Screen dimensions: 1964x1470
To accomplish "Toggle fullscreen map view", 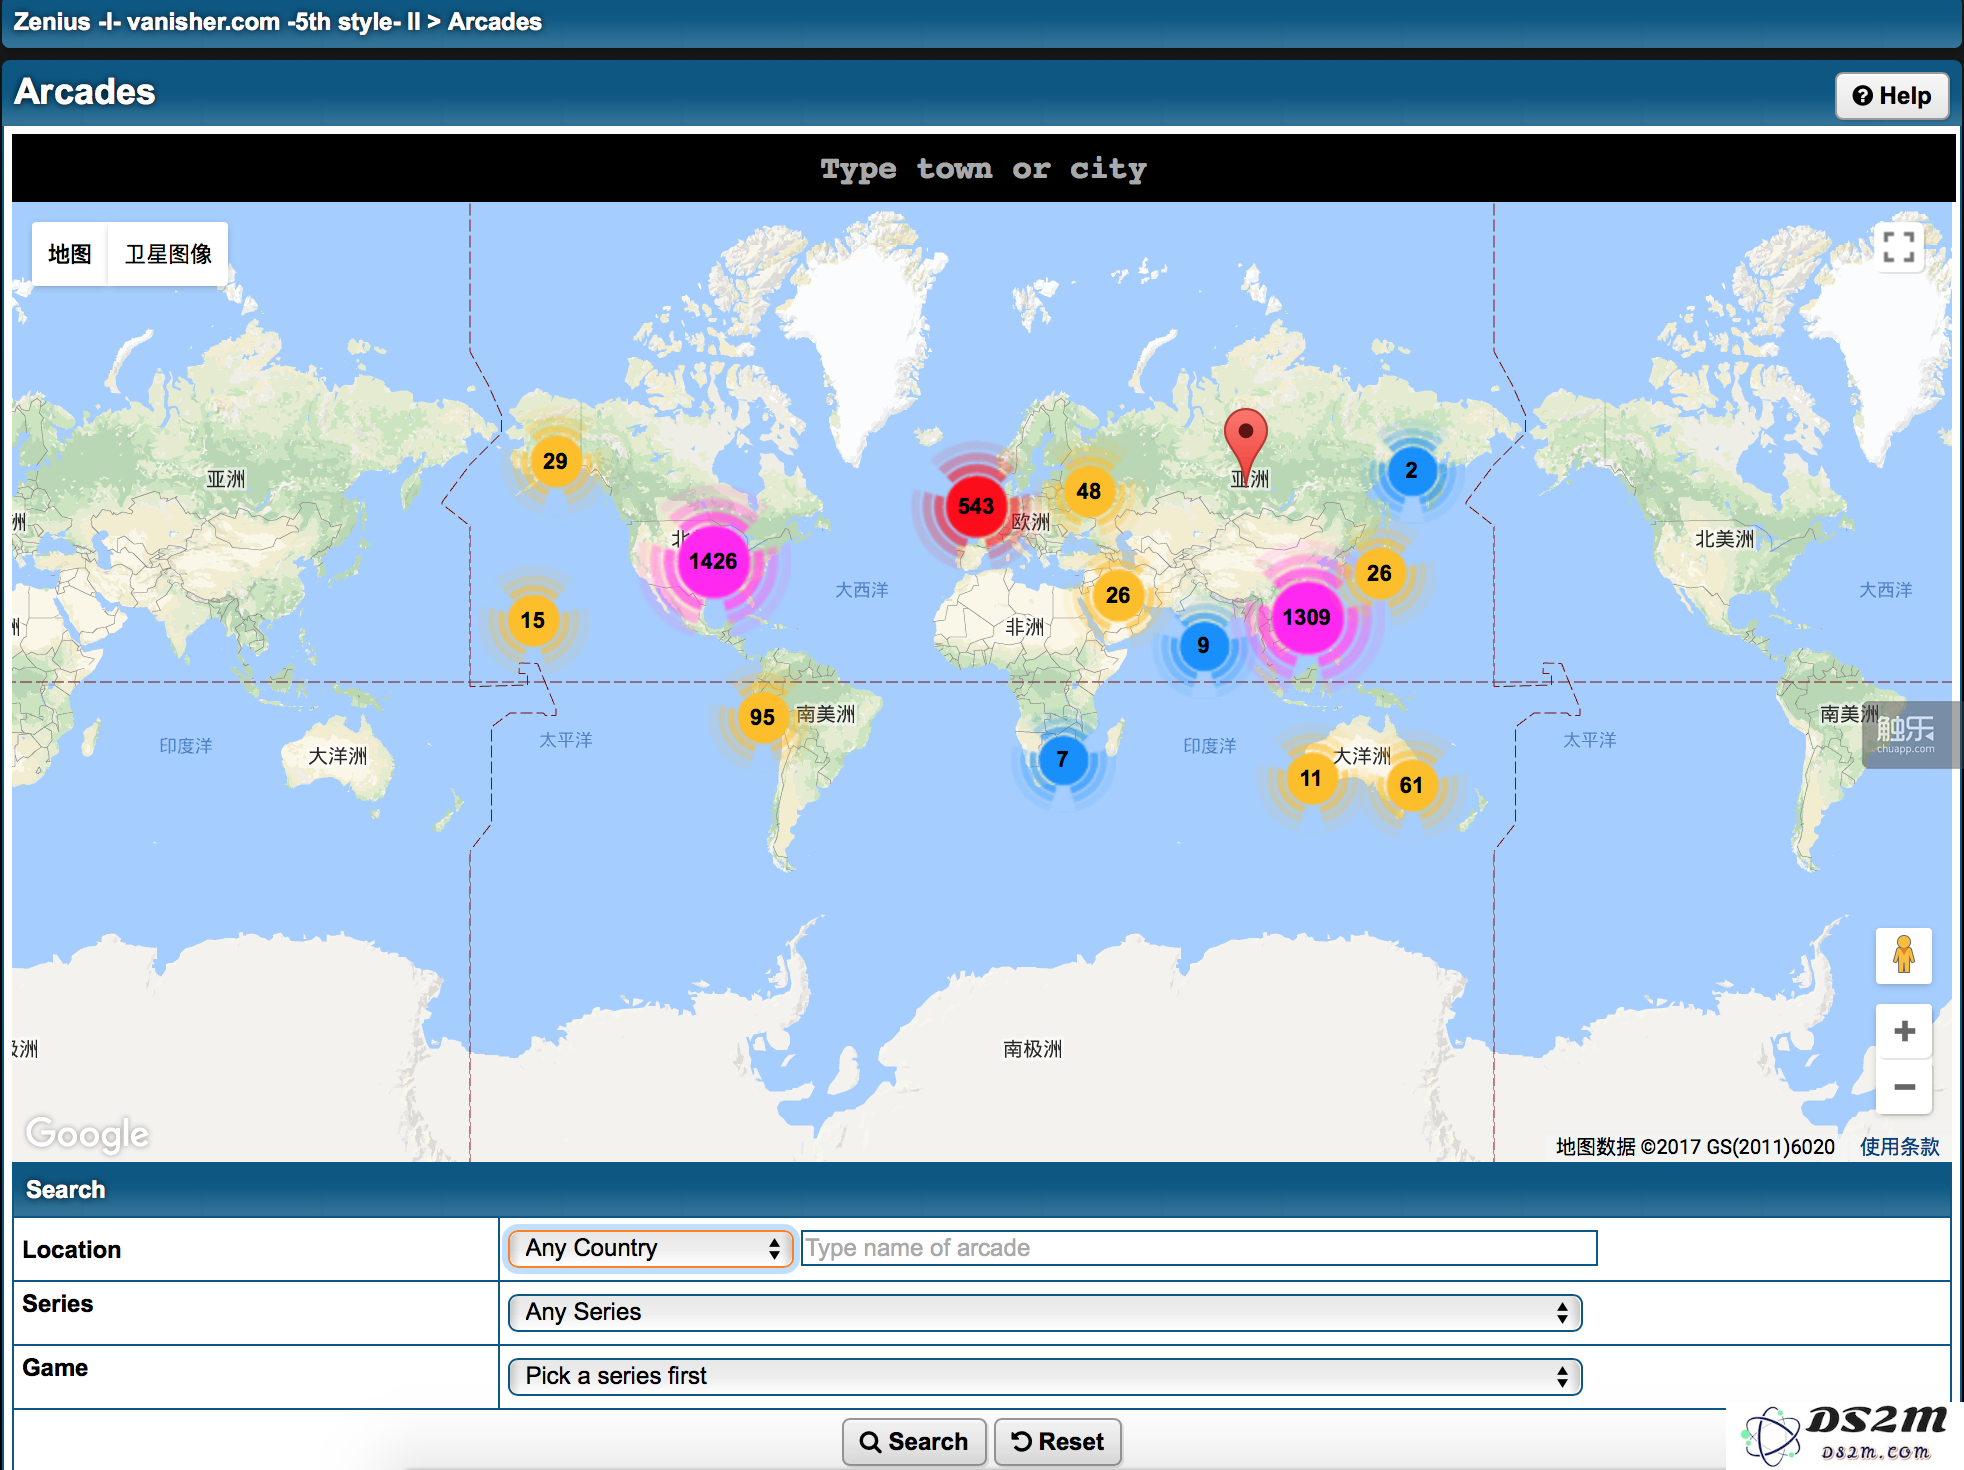I will (1898, 247).
